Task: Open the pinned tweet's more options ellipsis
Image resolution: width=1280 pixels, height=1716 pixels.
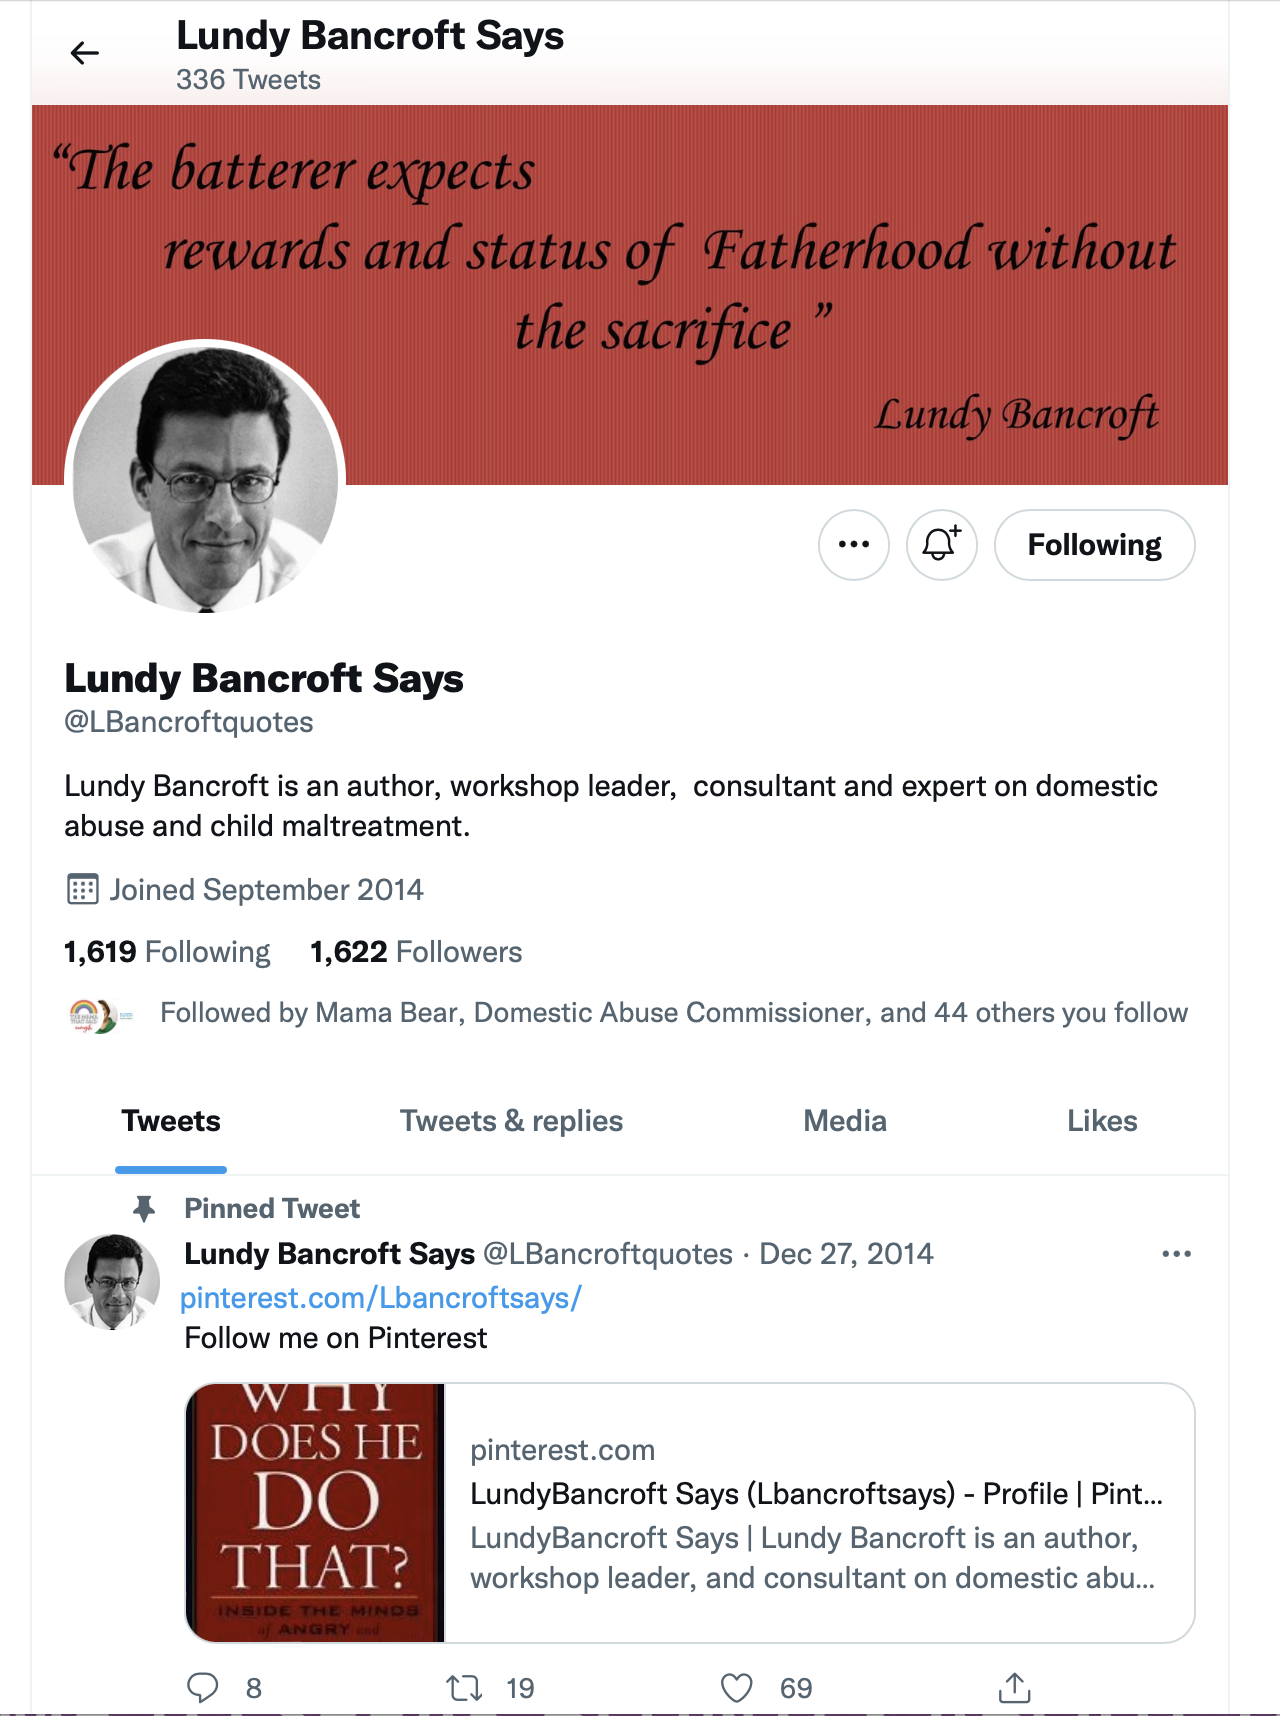Action: click(1176, 1254)
